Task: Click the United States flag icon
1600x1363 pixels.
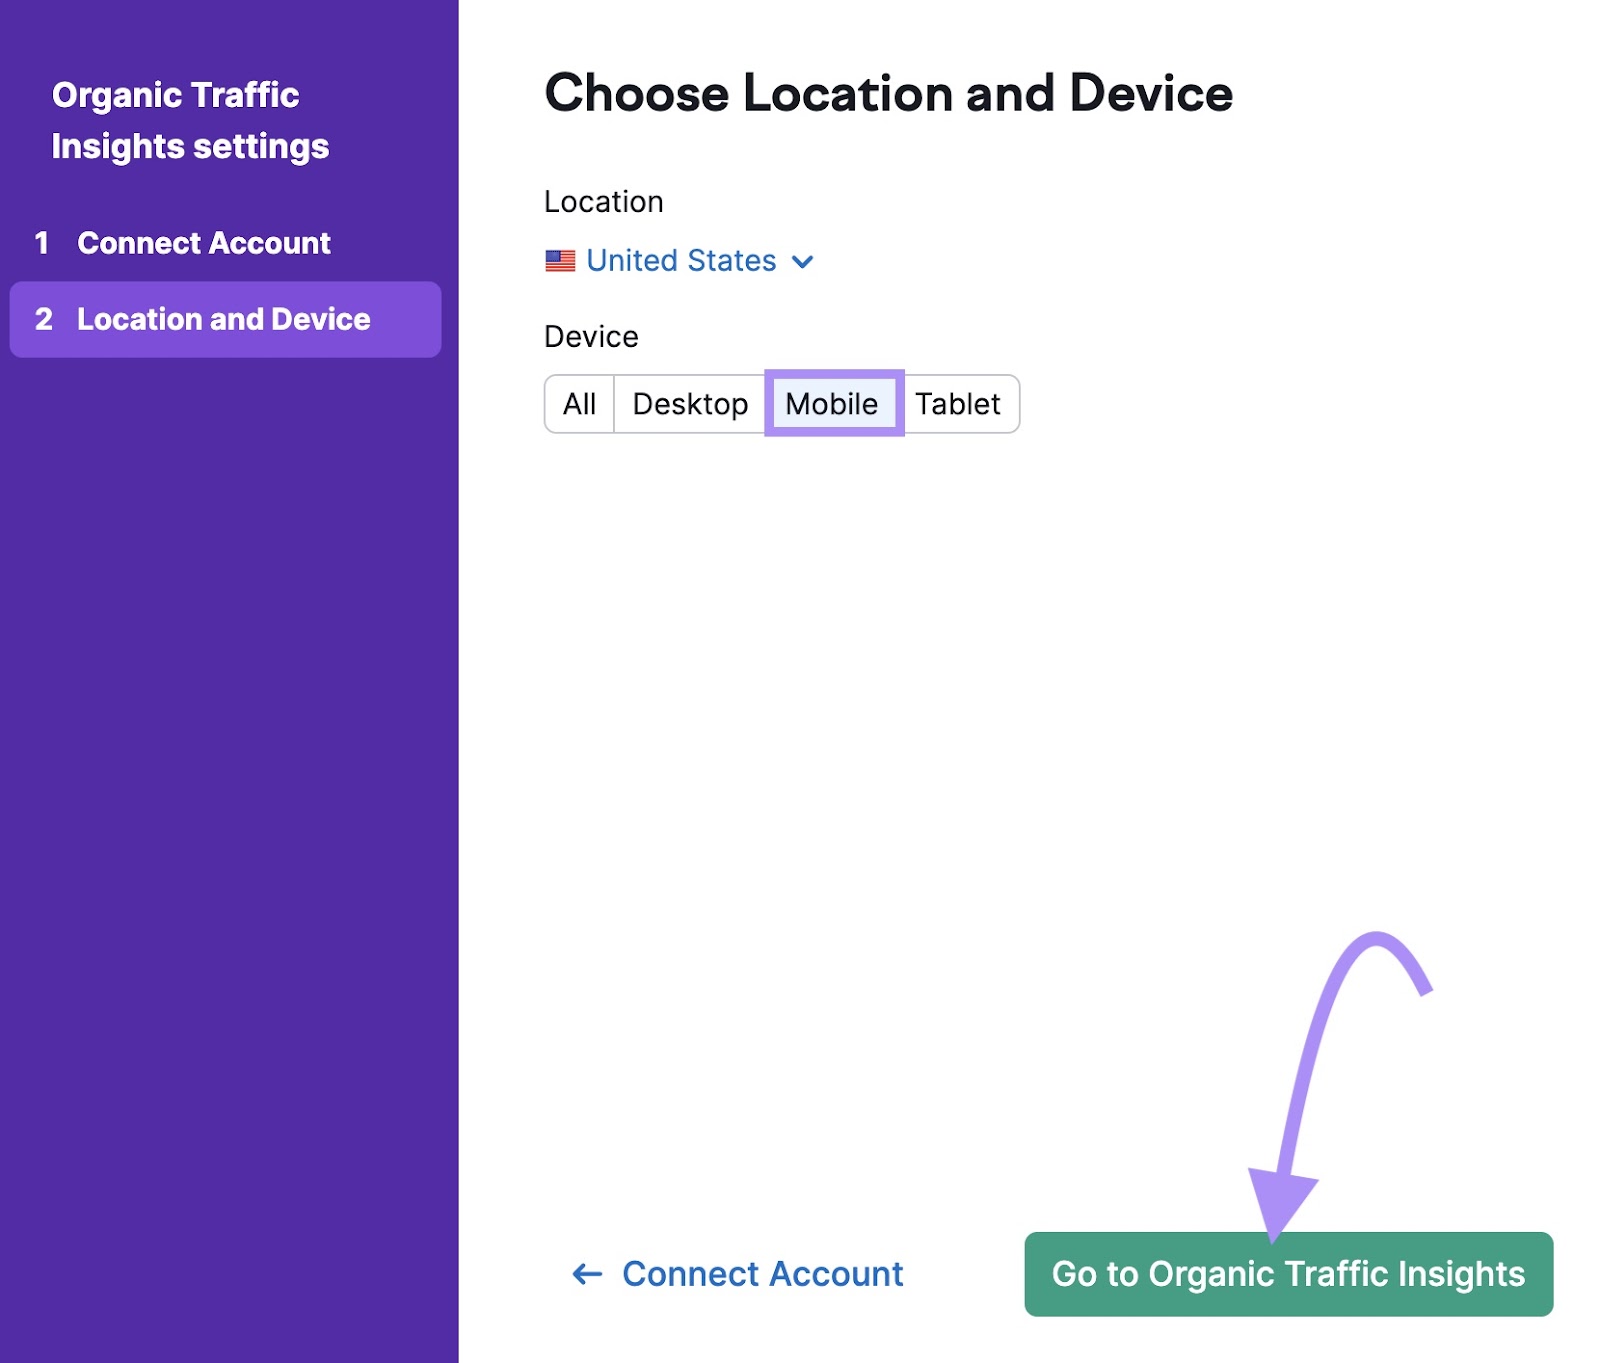Action: click(x=561, y=261)
